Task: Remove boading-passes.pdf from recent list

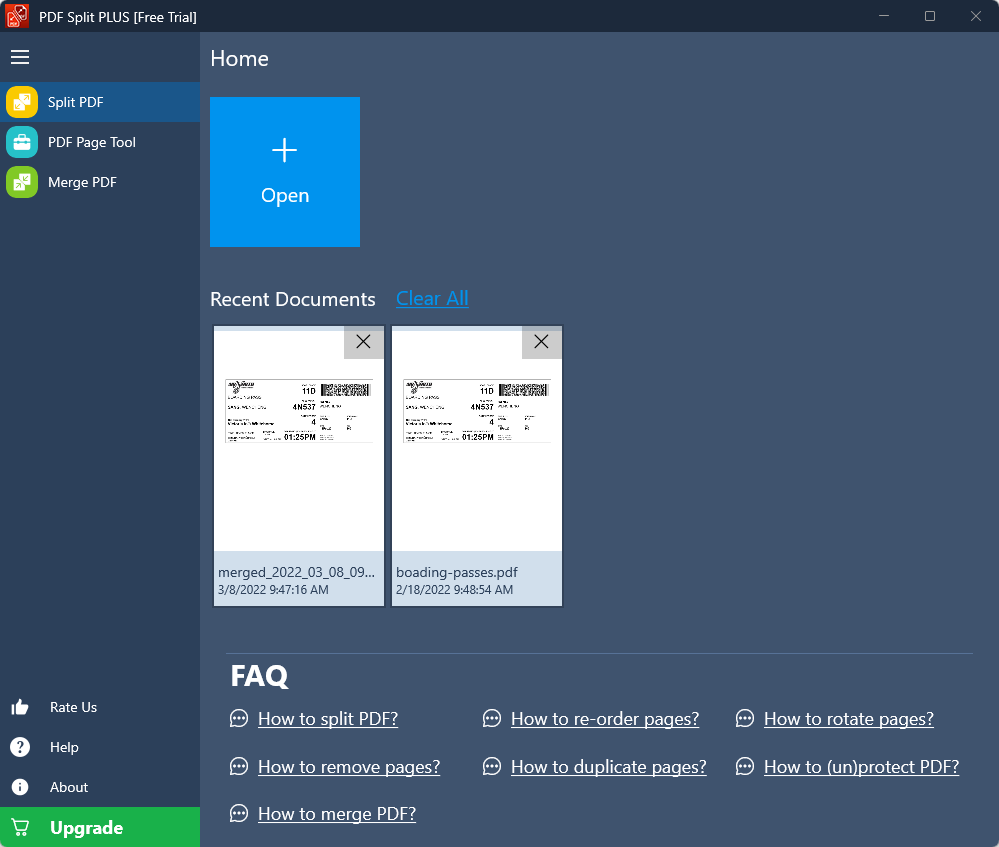Action: point(541,342)
